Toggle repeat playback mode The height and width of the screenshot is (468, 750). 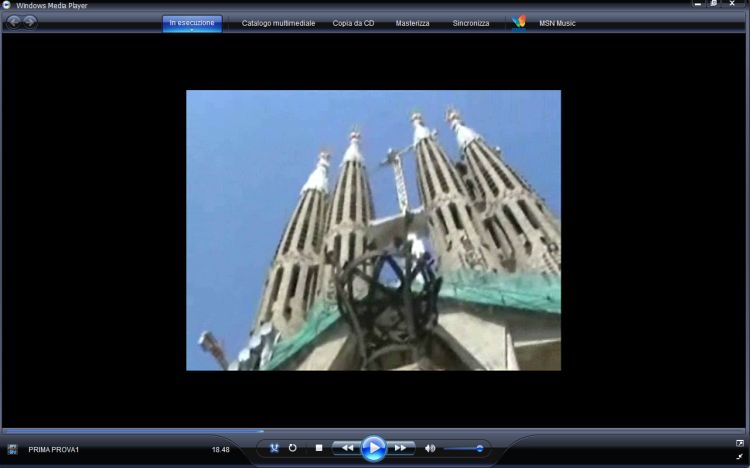pyautogui.click(x=293, y=448)
